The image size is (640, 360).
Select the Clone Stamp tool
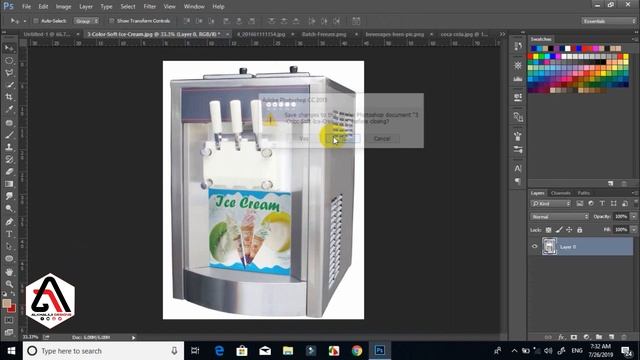[x=9, y=147]
